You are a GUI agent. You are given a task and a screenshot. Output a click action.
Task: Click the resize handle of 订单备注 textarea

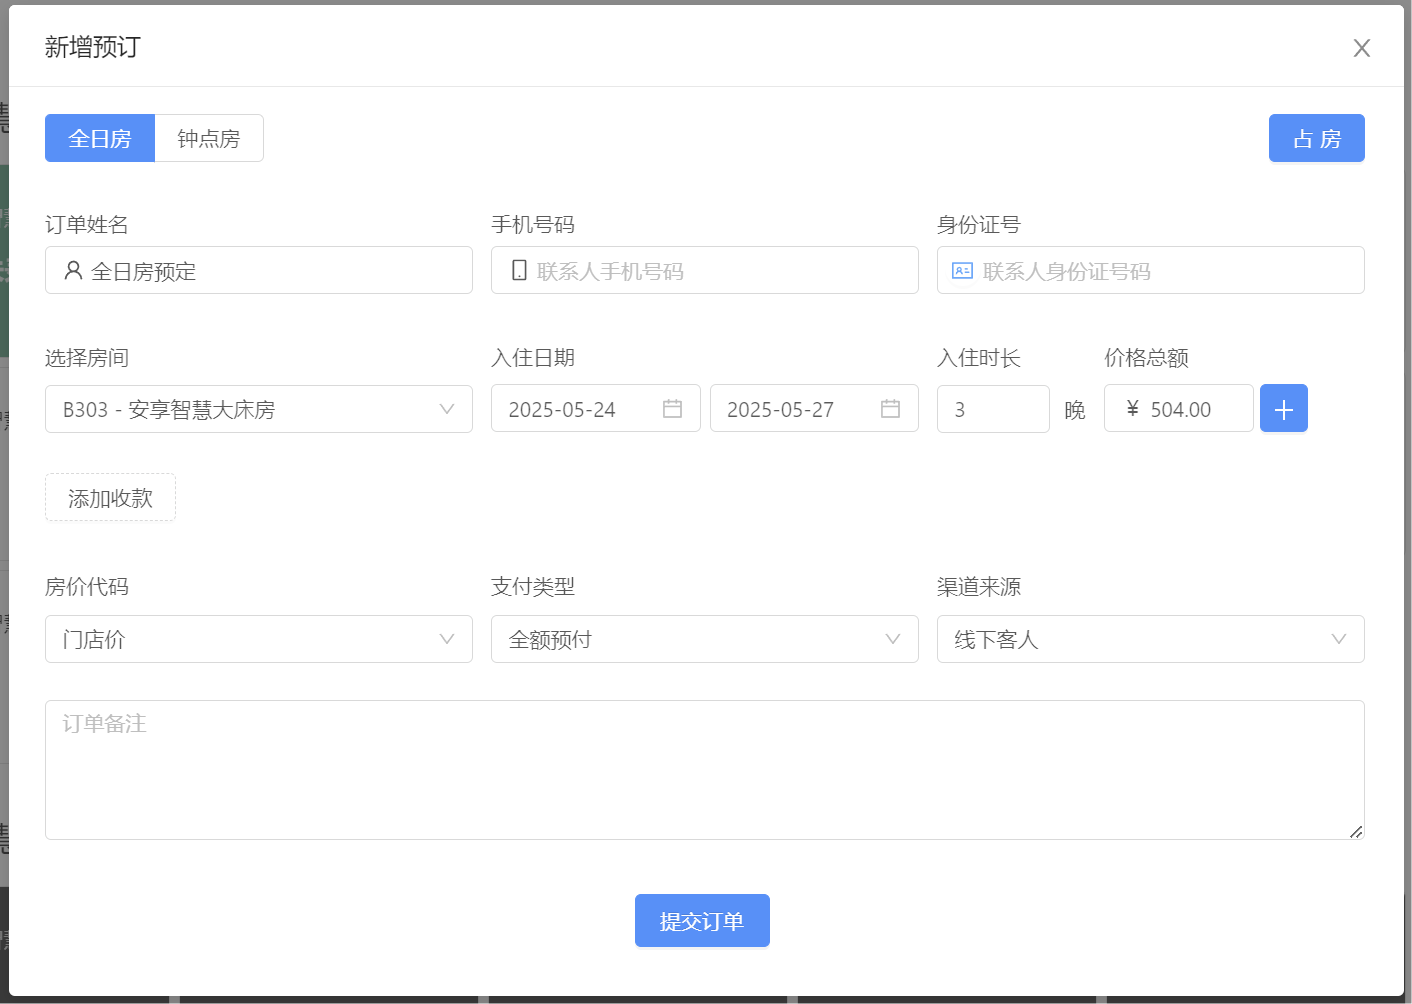click(1356, 831)
